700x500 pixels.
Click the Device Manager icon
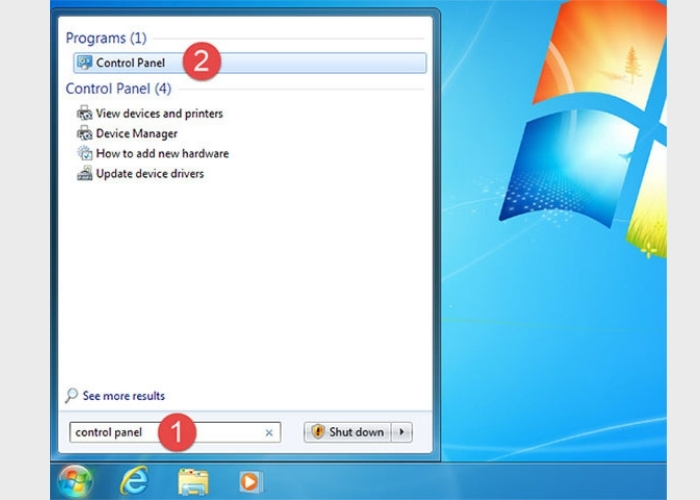84,134
